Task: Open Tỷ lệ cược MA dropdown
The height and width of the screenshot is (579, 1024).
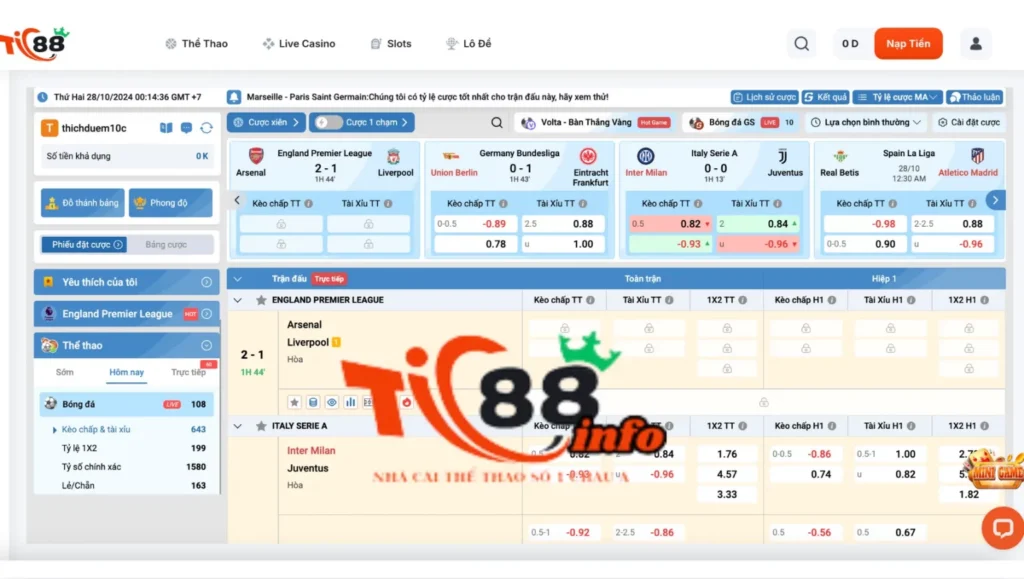Action: (897, 97)
